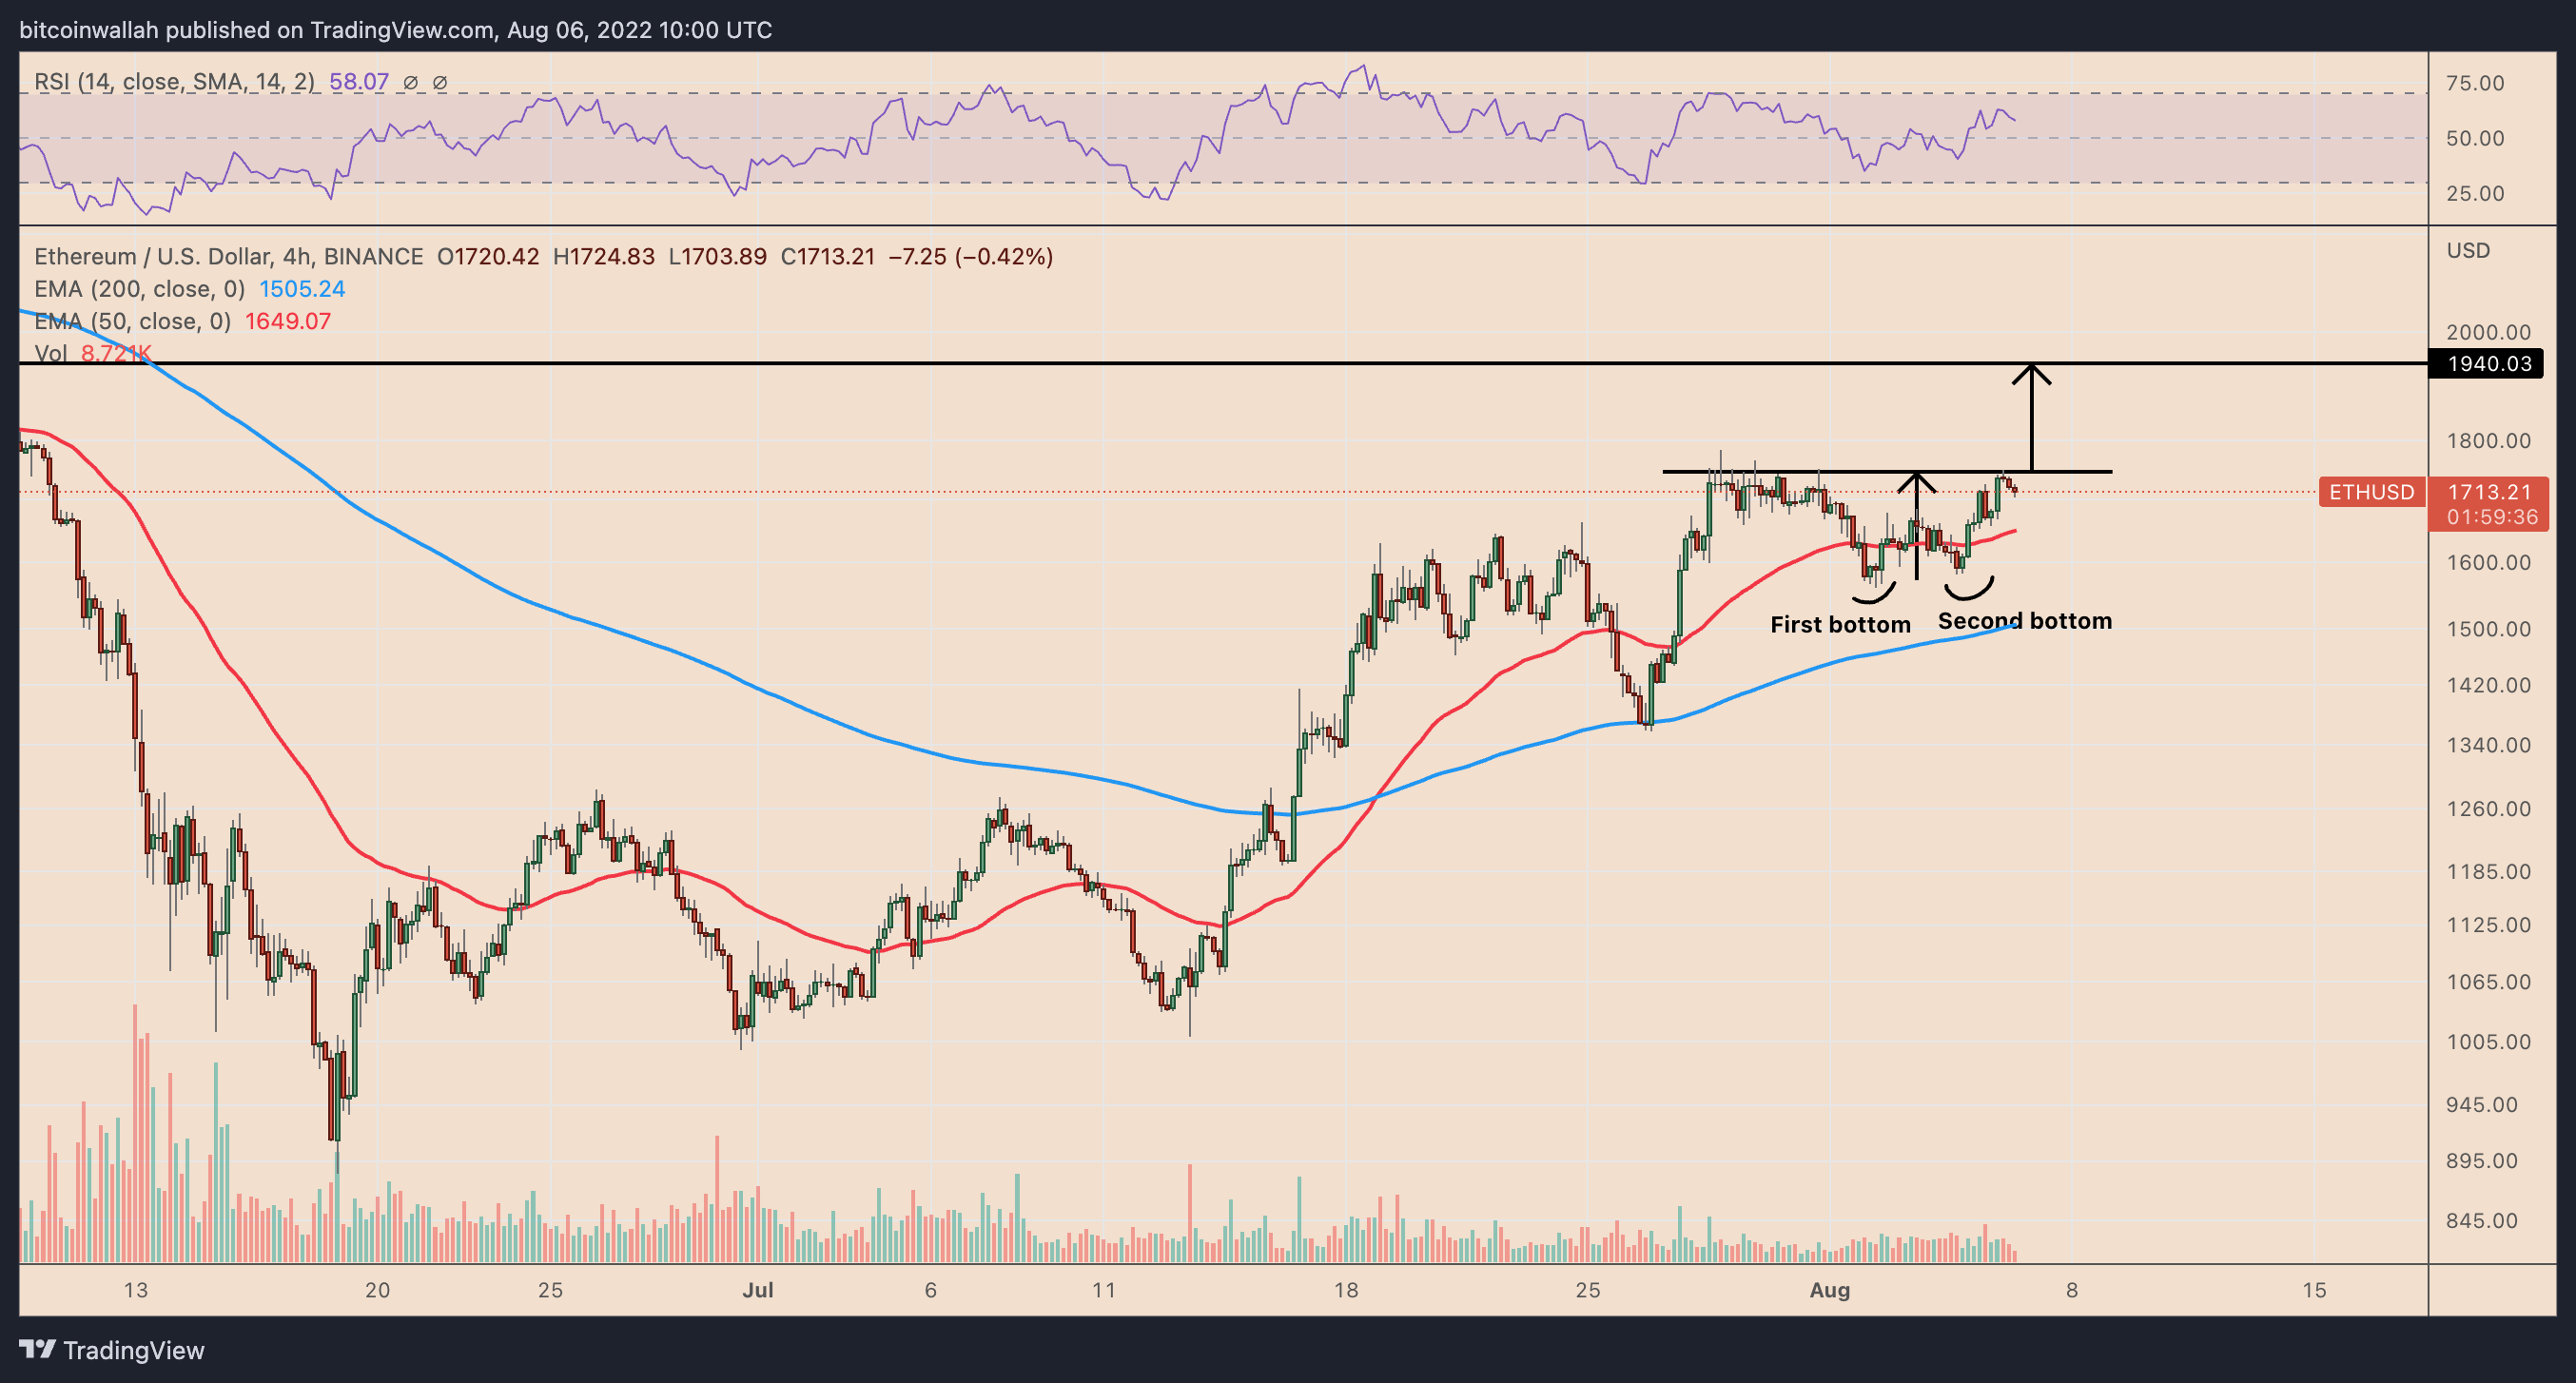
Task: Click the 1340.00 price scale label
Action: tap(2488, 746)
